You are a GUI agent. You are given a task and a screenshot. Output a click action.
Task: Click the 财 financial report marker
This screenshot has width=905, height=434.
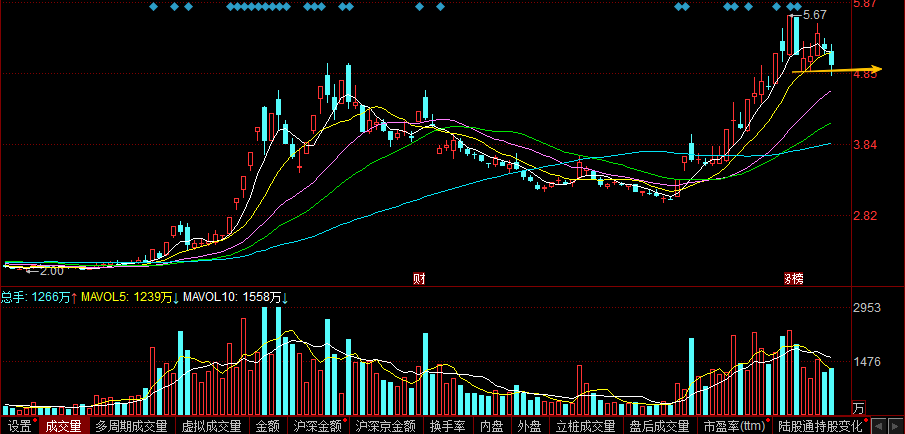[x=419, y=279]
